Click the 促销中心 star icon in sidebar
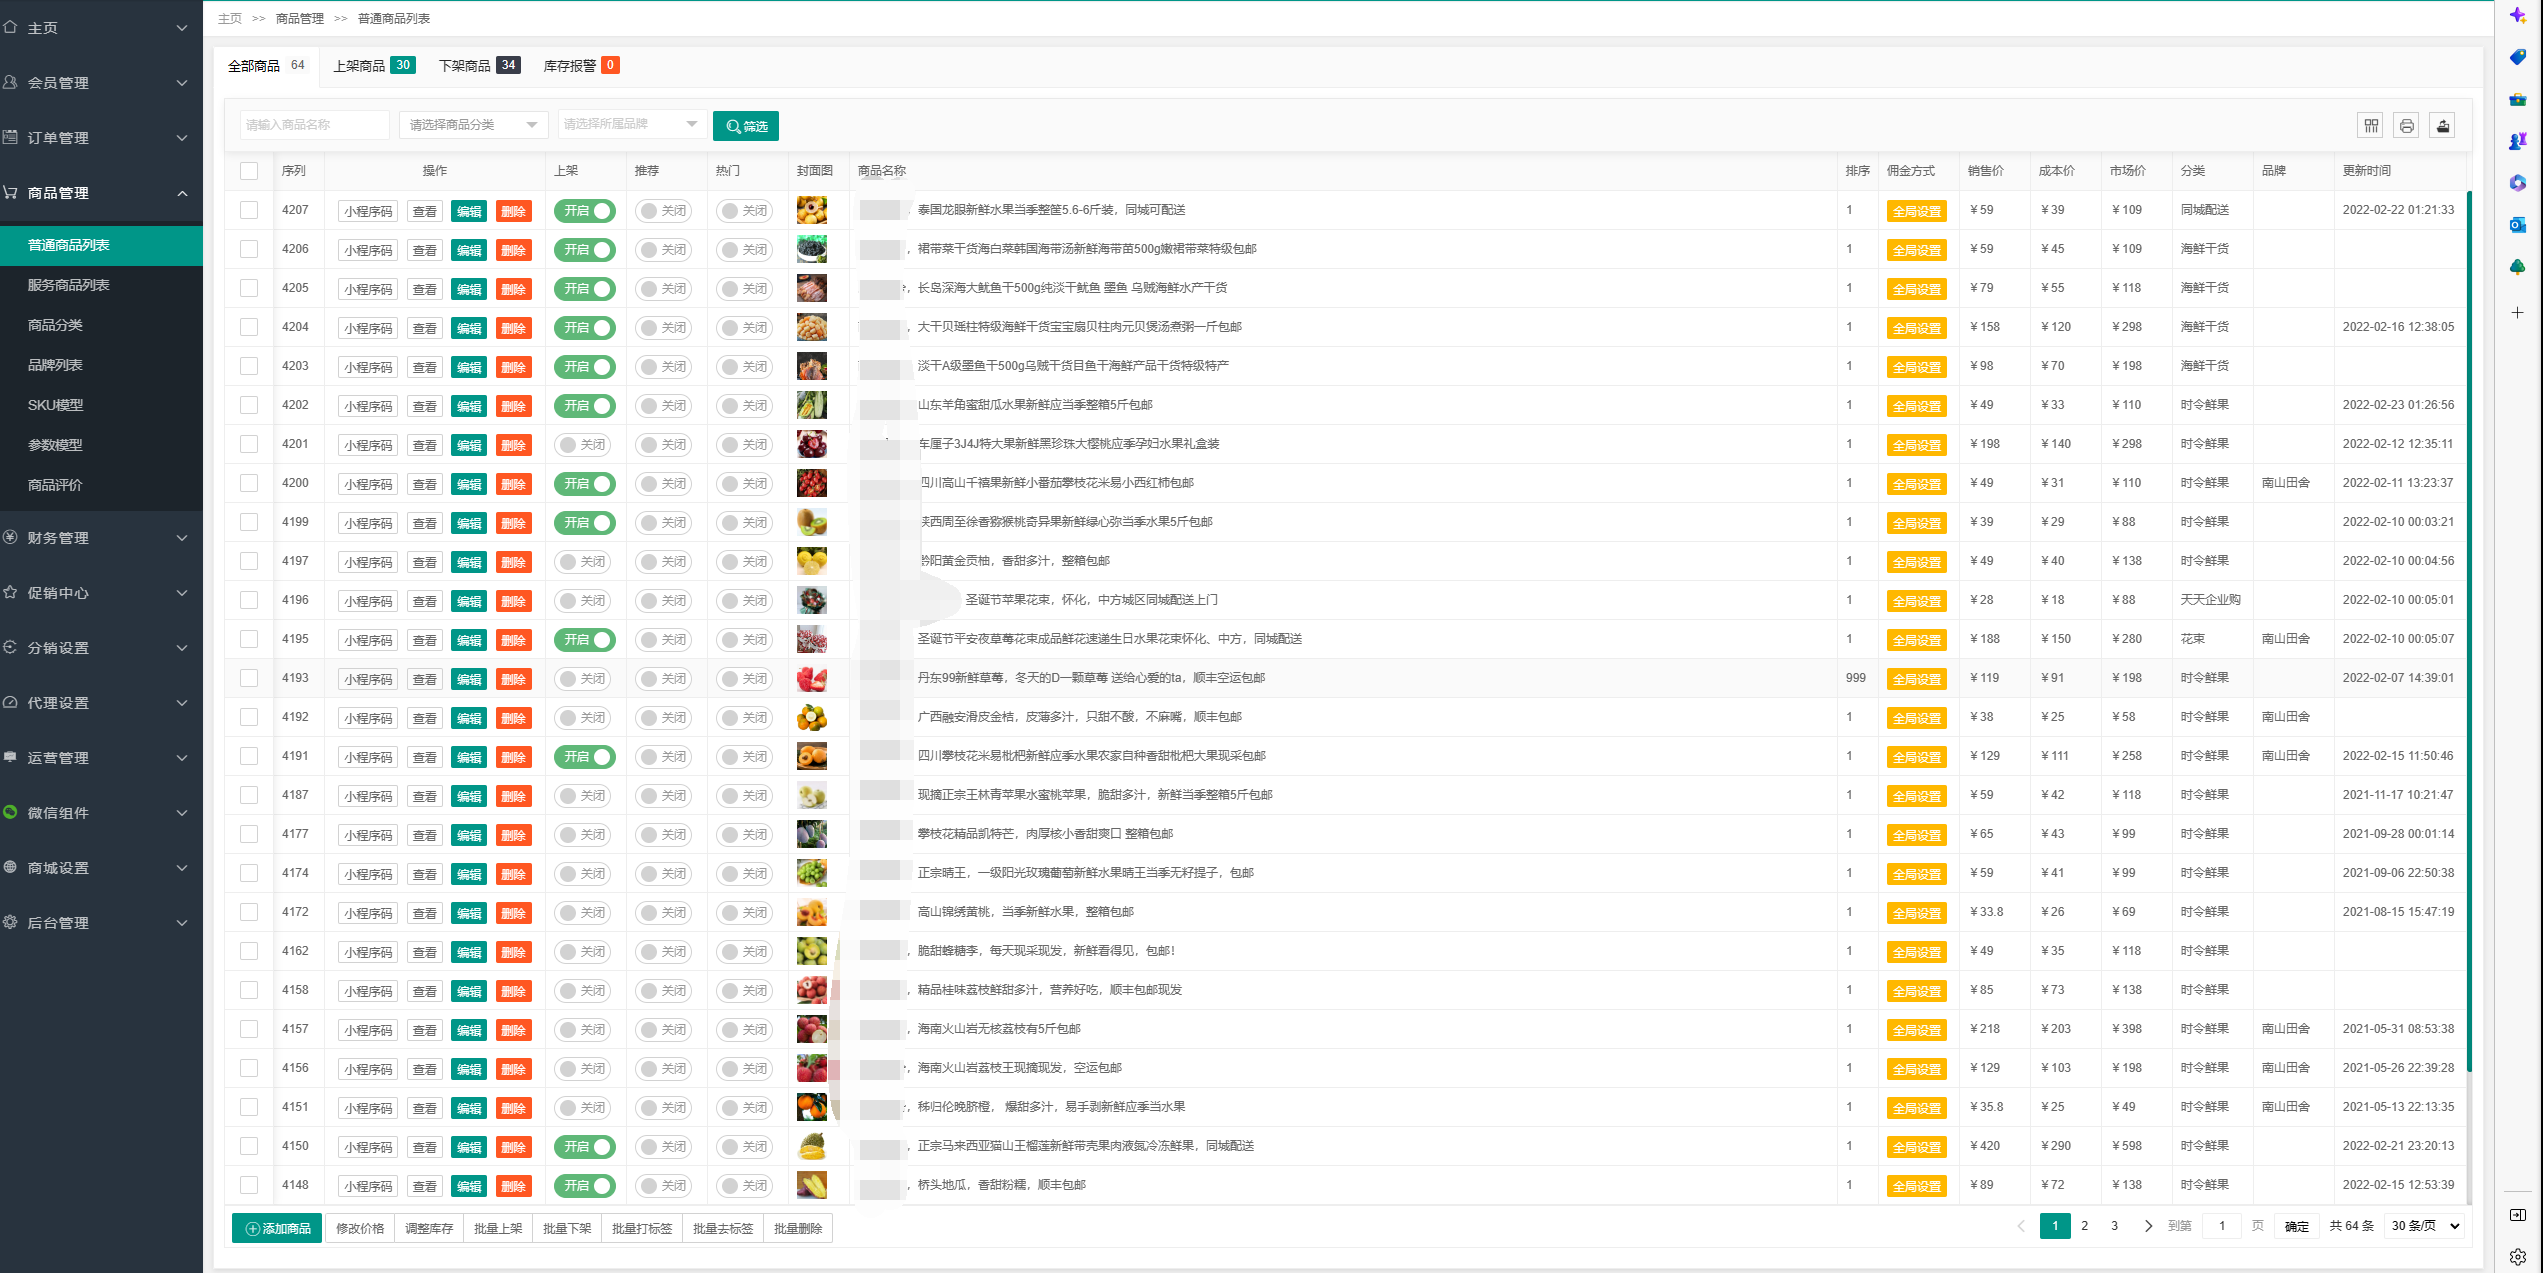The image size is (2543, 1273). (10, 592)
